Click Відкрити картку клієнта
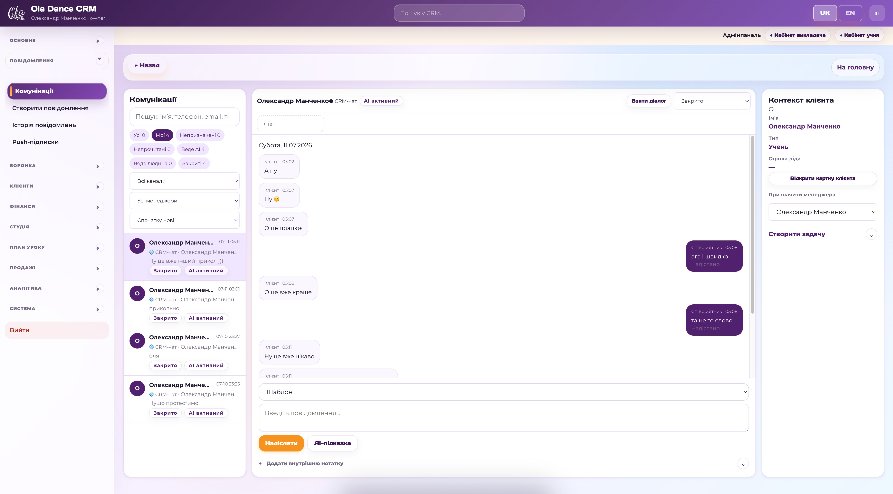893x494 pixels. pyautogui.click(x=822, y=178)
